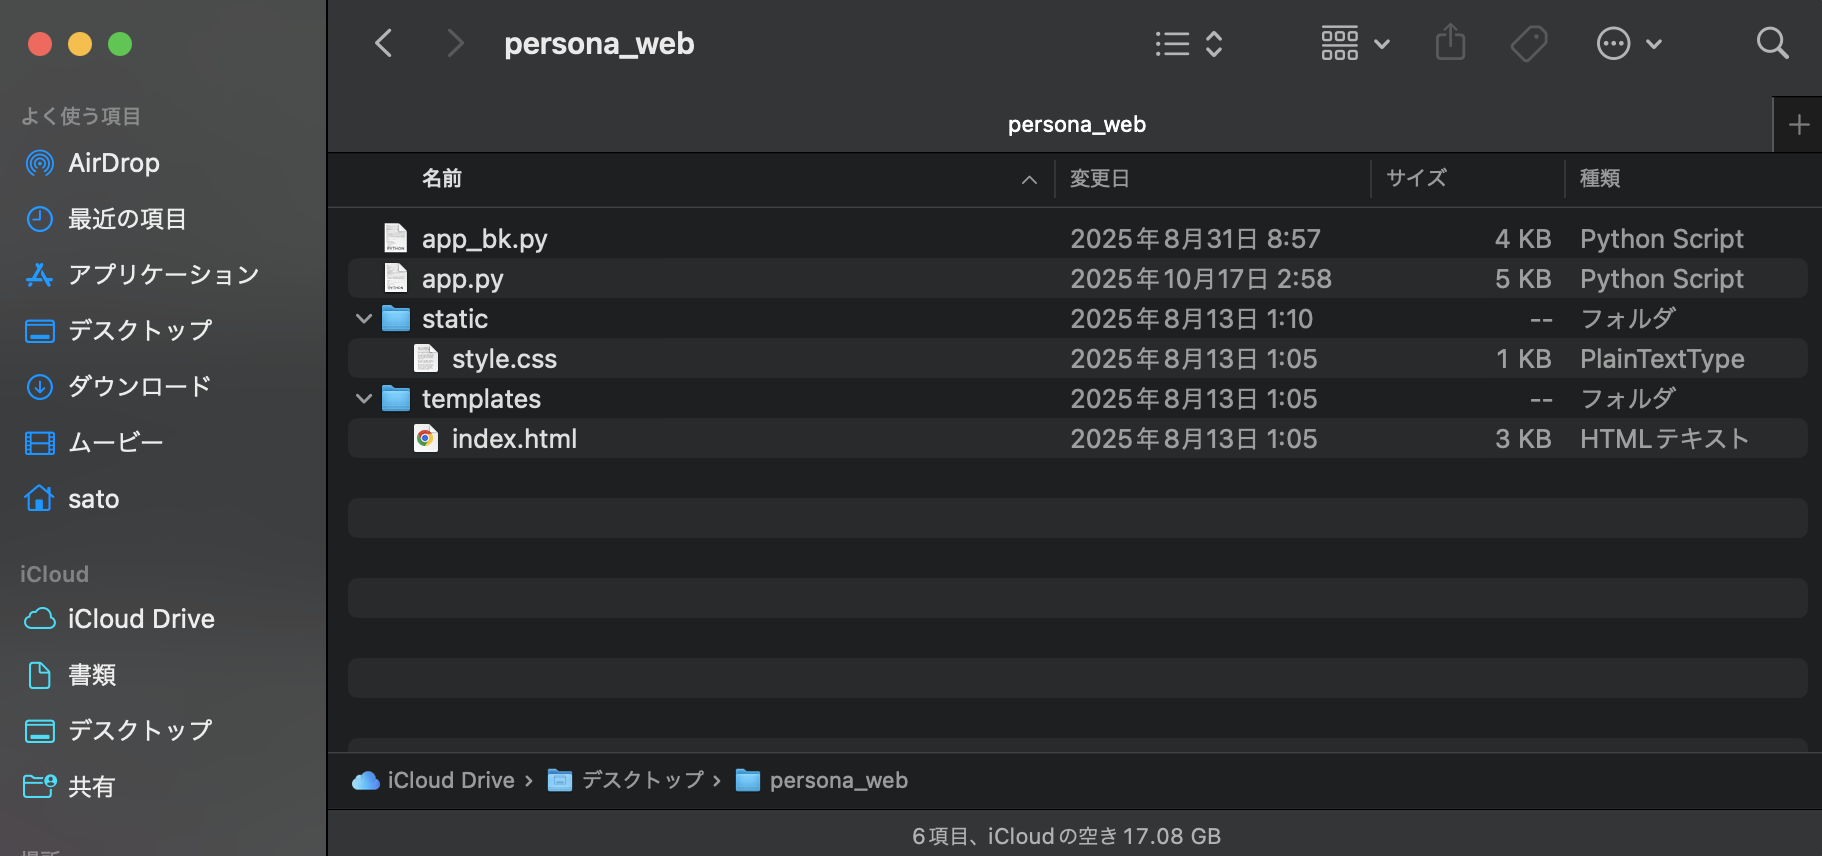
Task: Open the Tags editor icon
Action: click(x=1529, y=43)
